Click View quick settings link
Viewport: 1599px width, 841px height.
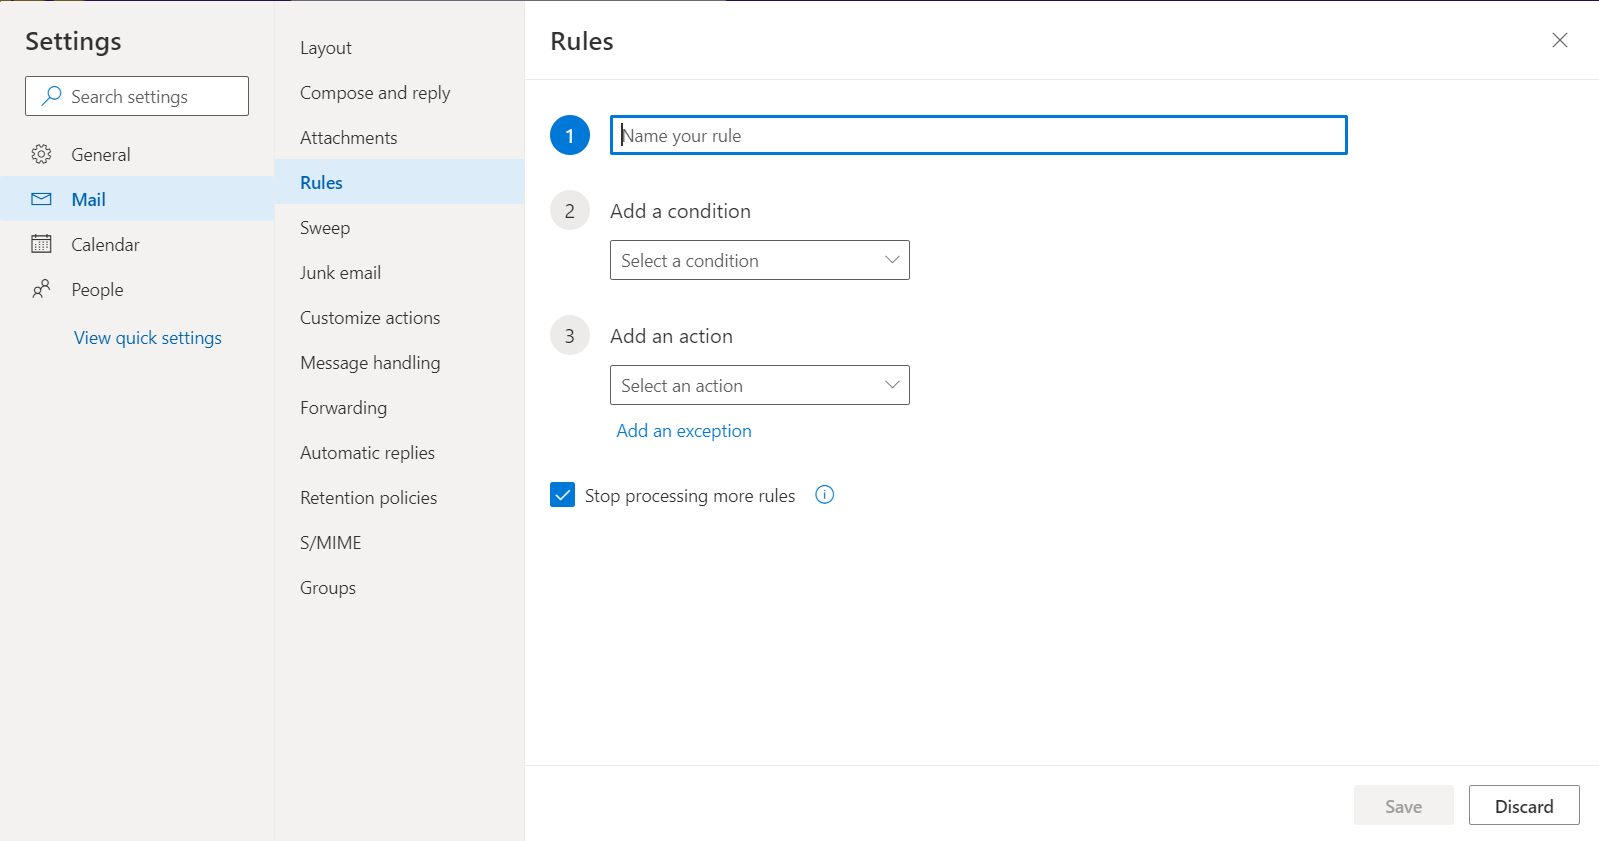148,338
